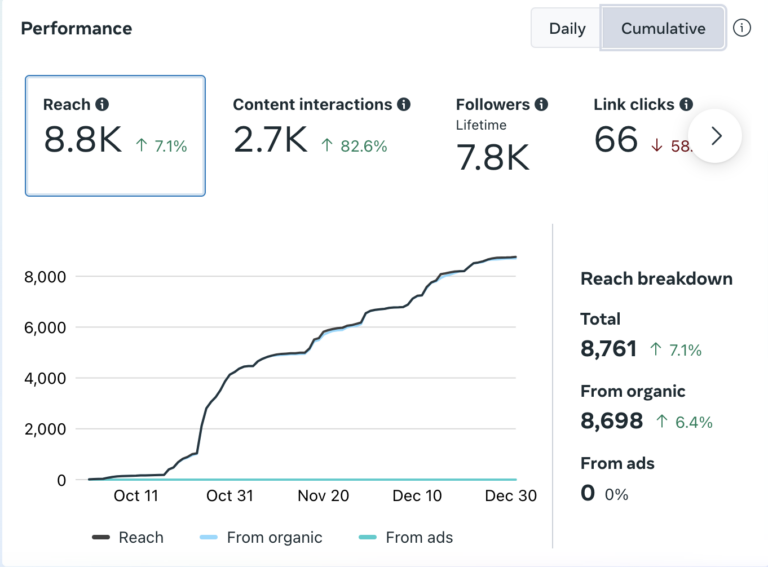Select the Reach metric card
Screen dimensions: 768x567
click(x=115, y=136)
